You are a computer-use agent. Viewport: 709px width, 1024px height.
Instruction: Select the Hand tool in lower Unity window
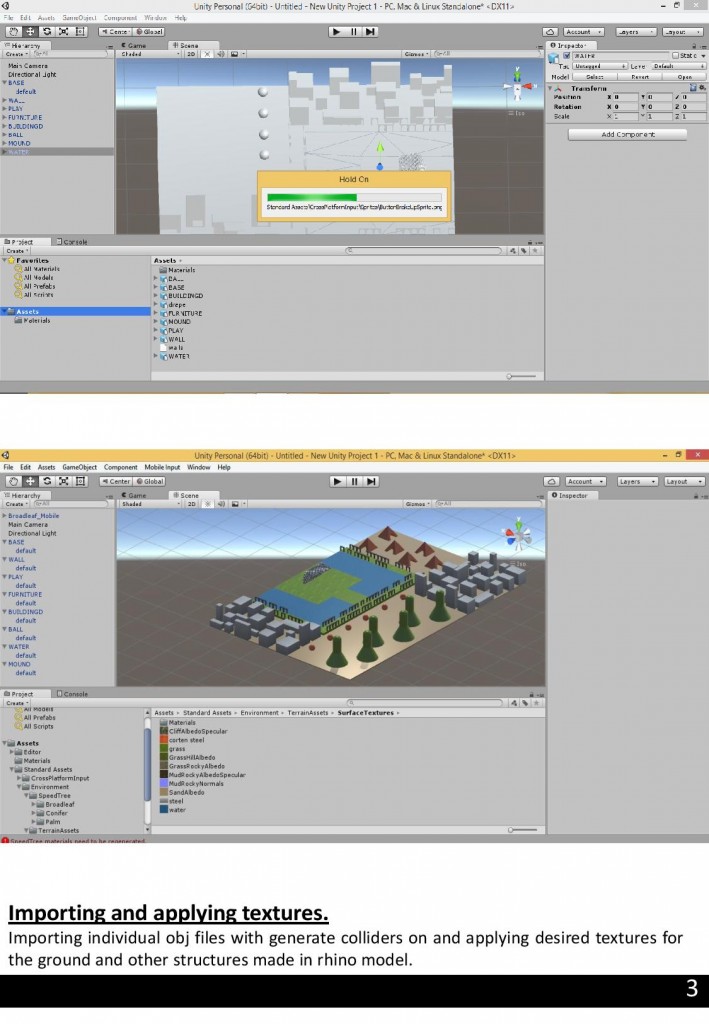[x=14, y=481]
